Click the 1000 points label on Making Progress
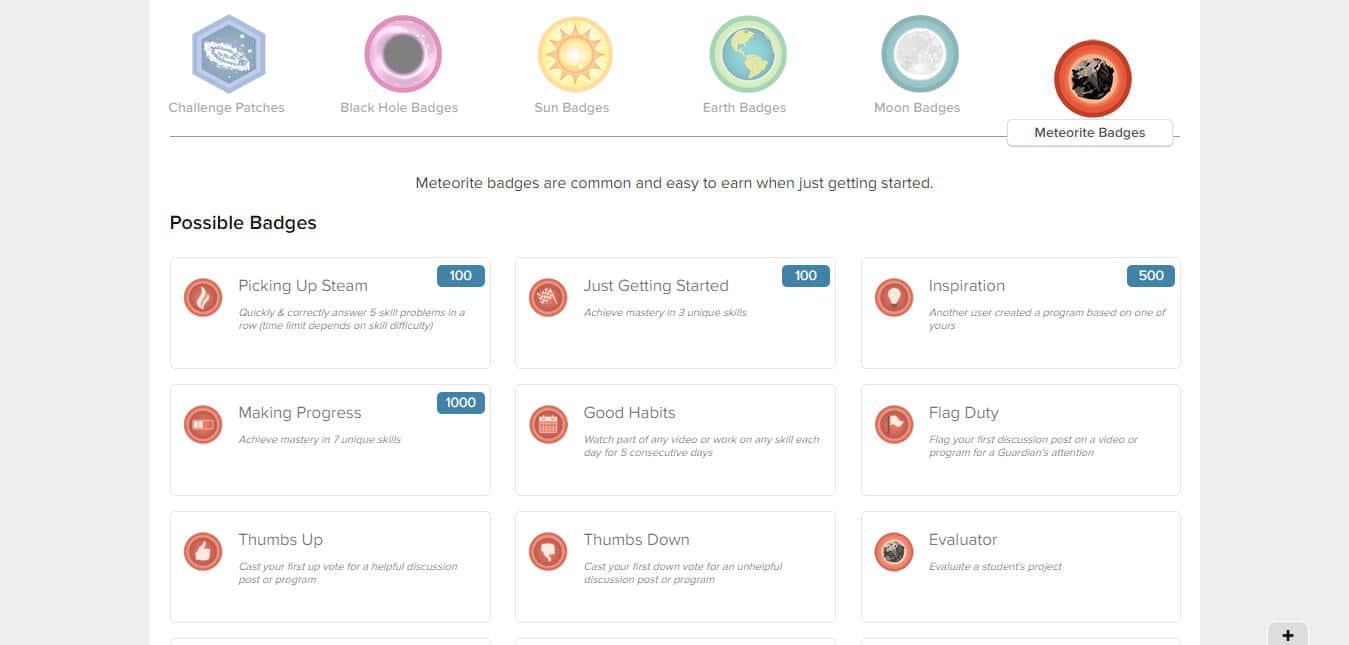Image resolution: width=1349 pixels, height=645 pixels. (461, 403)
